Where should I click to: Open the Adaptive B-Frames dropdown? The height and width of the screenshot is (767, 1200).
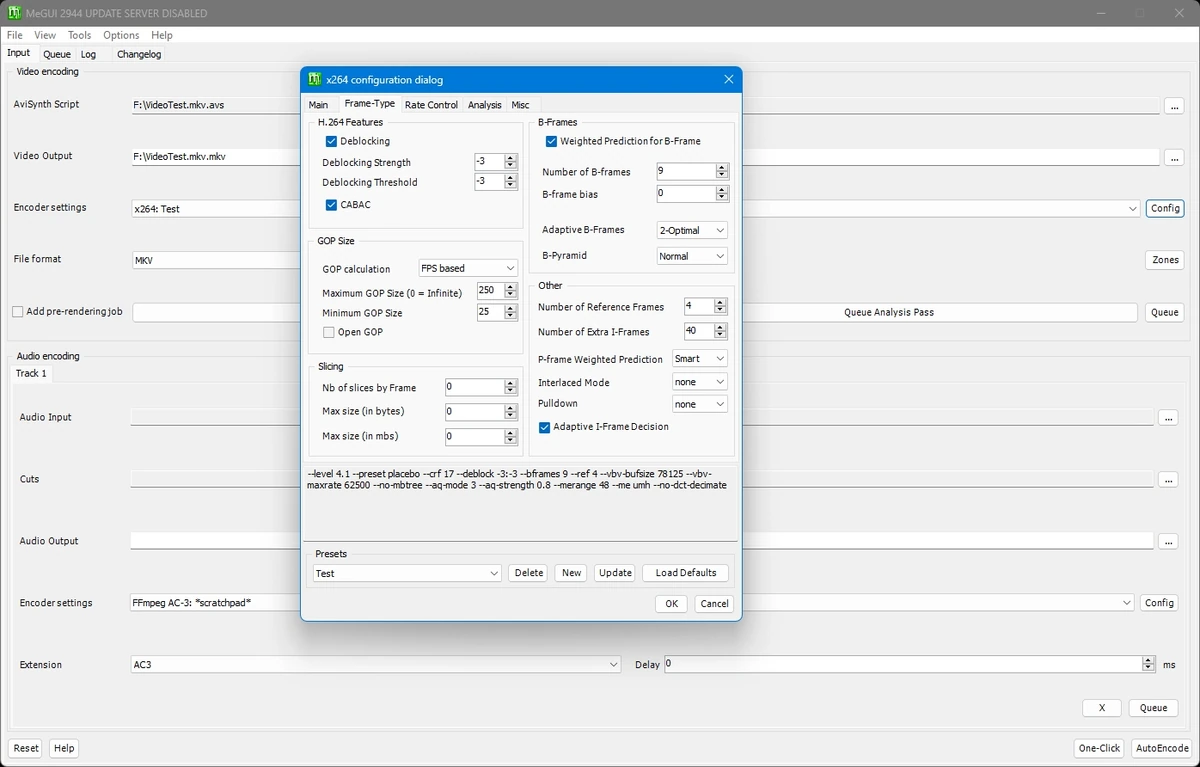(692, 230)
